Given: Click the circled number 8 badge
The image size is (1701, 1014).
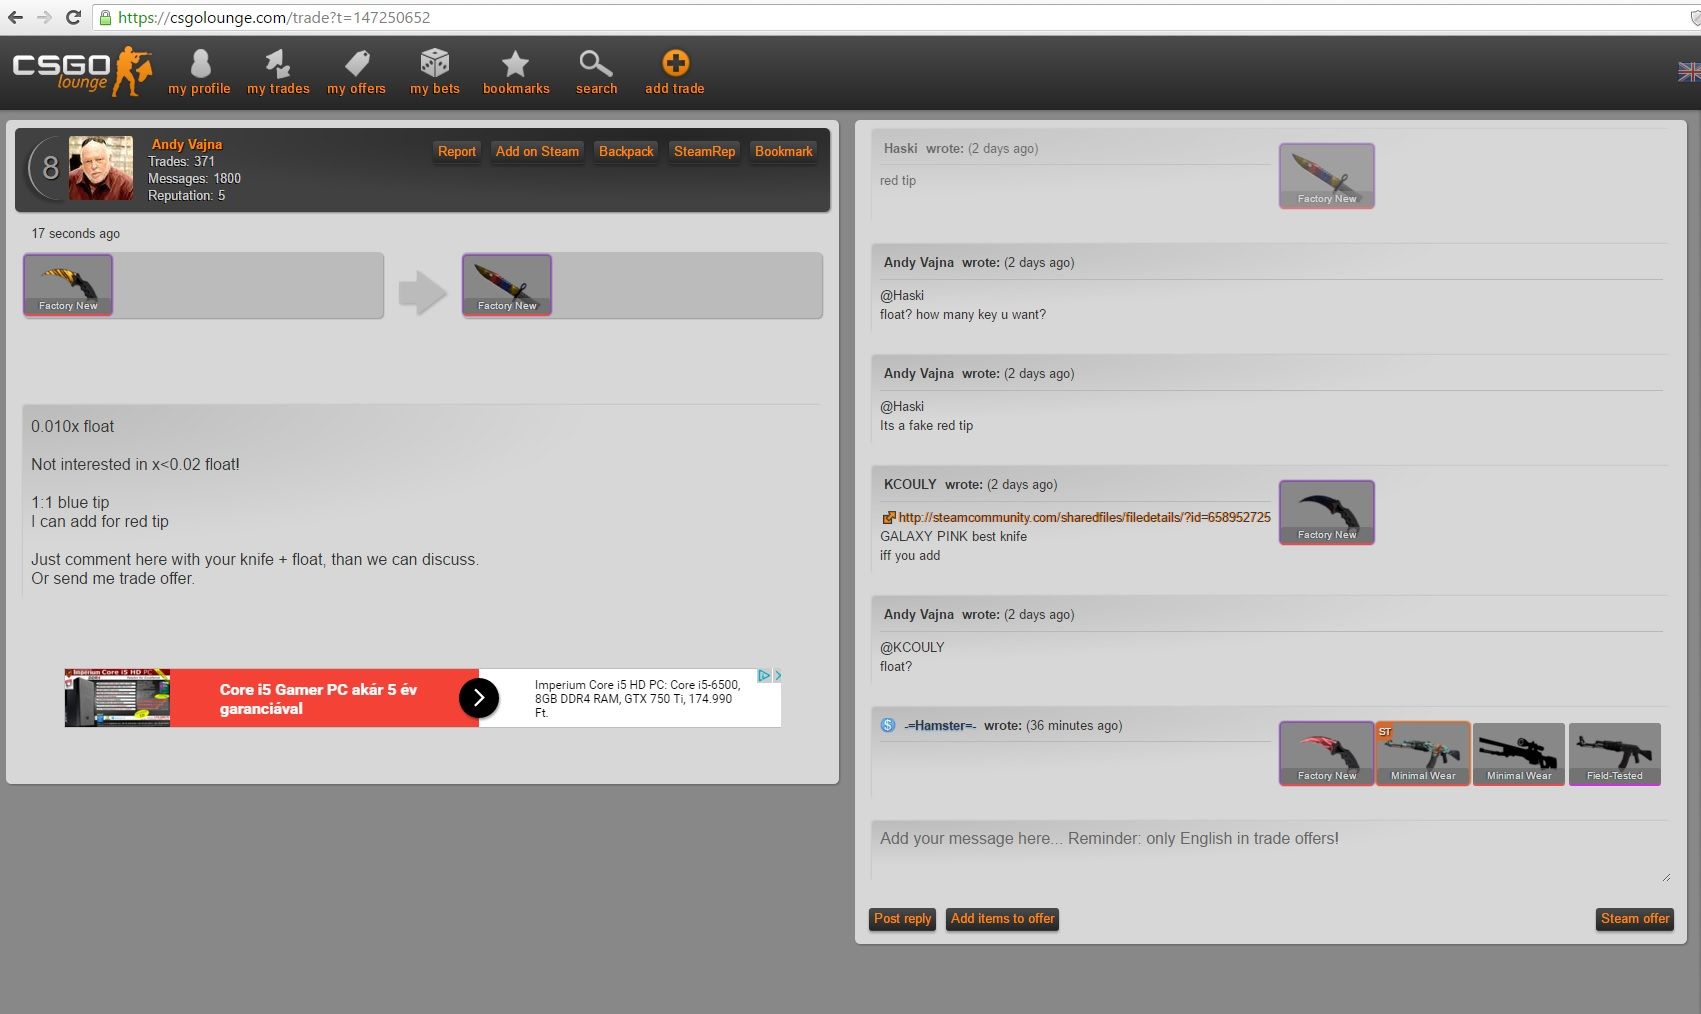Looking at the screenshot, I should point(50,168).
